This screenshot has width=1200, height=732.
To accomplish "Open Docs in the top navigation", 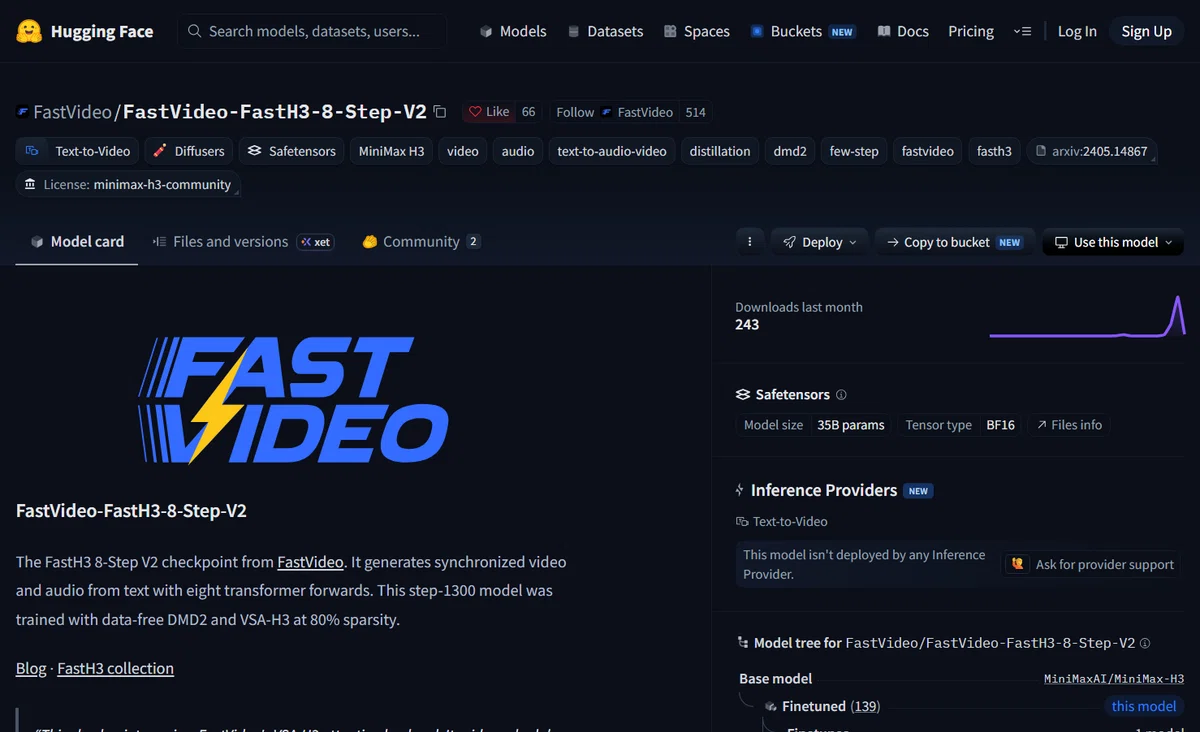I will pos(903,31).
